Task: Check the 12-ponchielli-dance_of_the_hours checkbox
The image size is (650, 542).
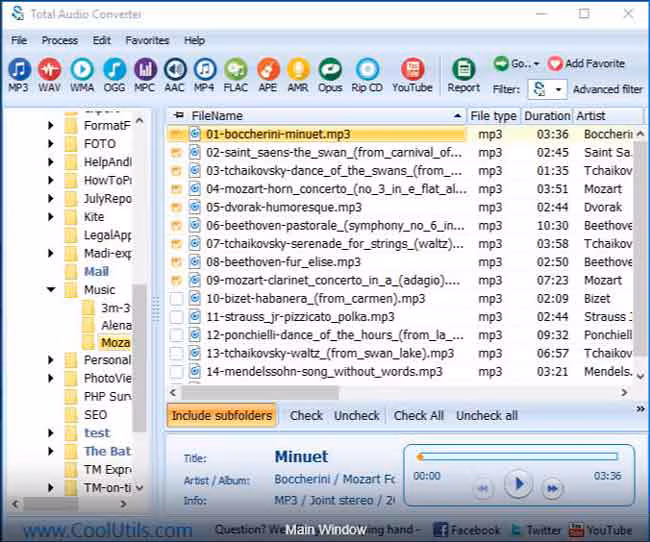Action: 177,335
